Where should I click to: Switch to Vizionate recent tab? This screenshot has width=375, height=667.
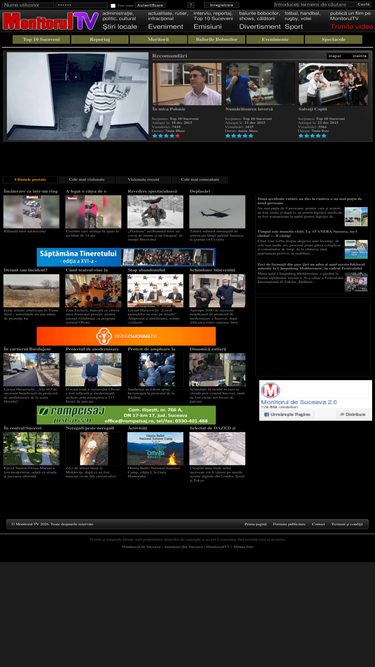(143, 180)
